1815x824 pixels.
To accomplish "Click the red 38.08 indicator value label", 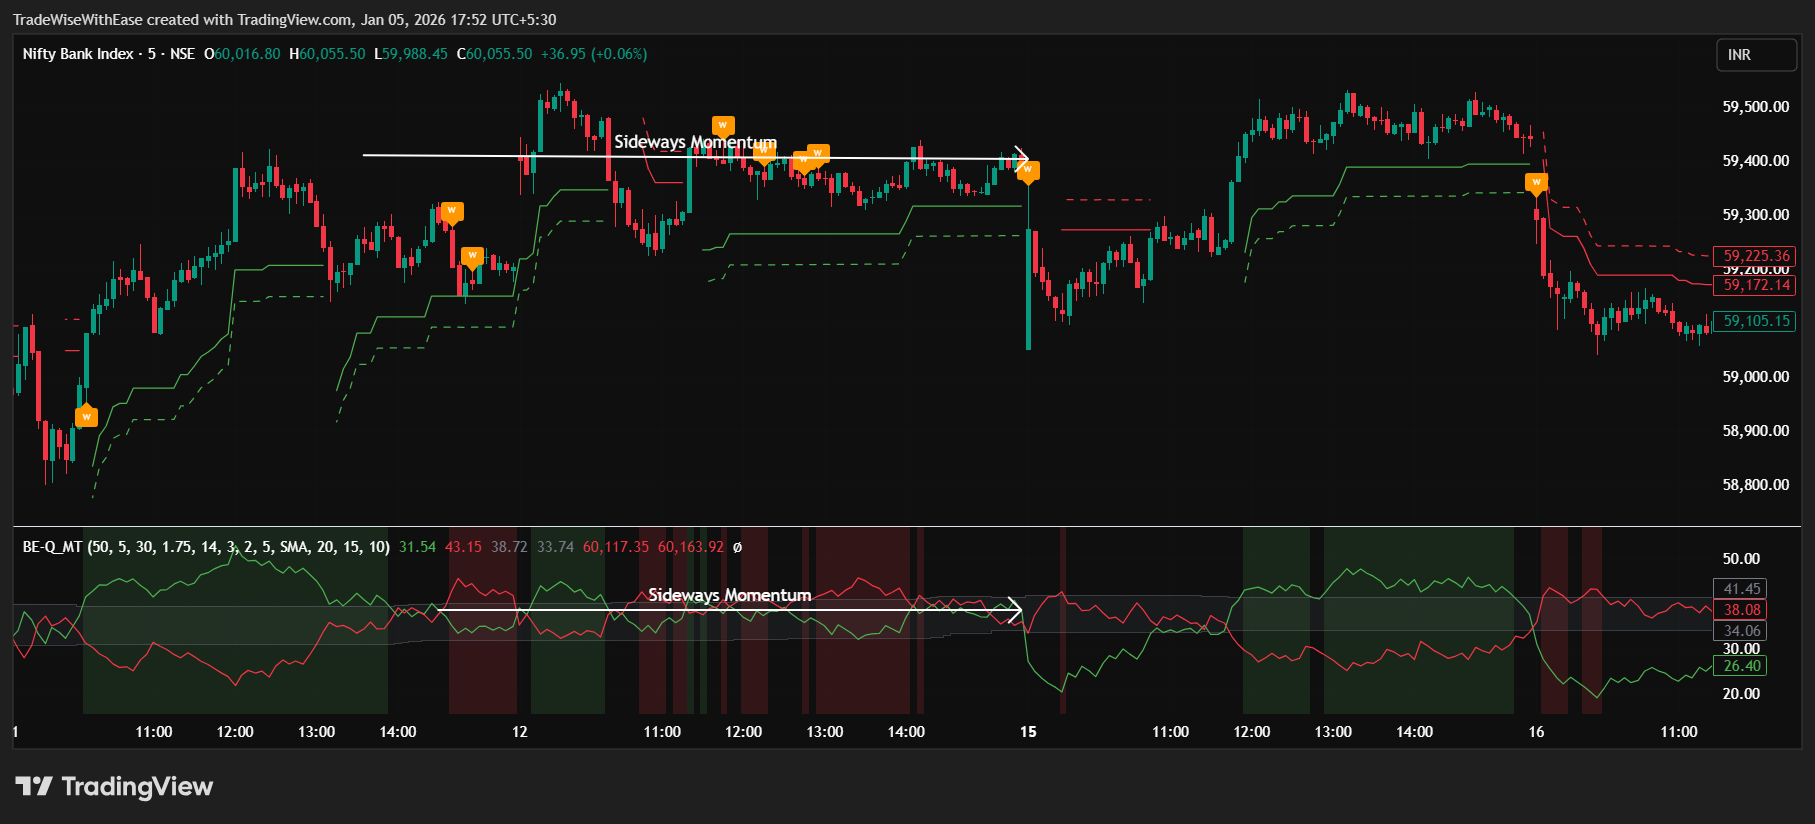I will [1741, 610].
